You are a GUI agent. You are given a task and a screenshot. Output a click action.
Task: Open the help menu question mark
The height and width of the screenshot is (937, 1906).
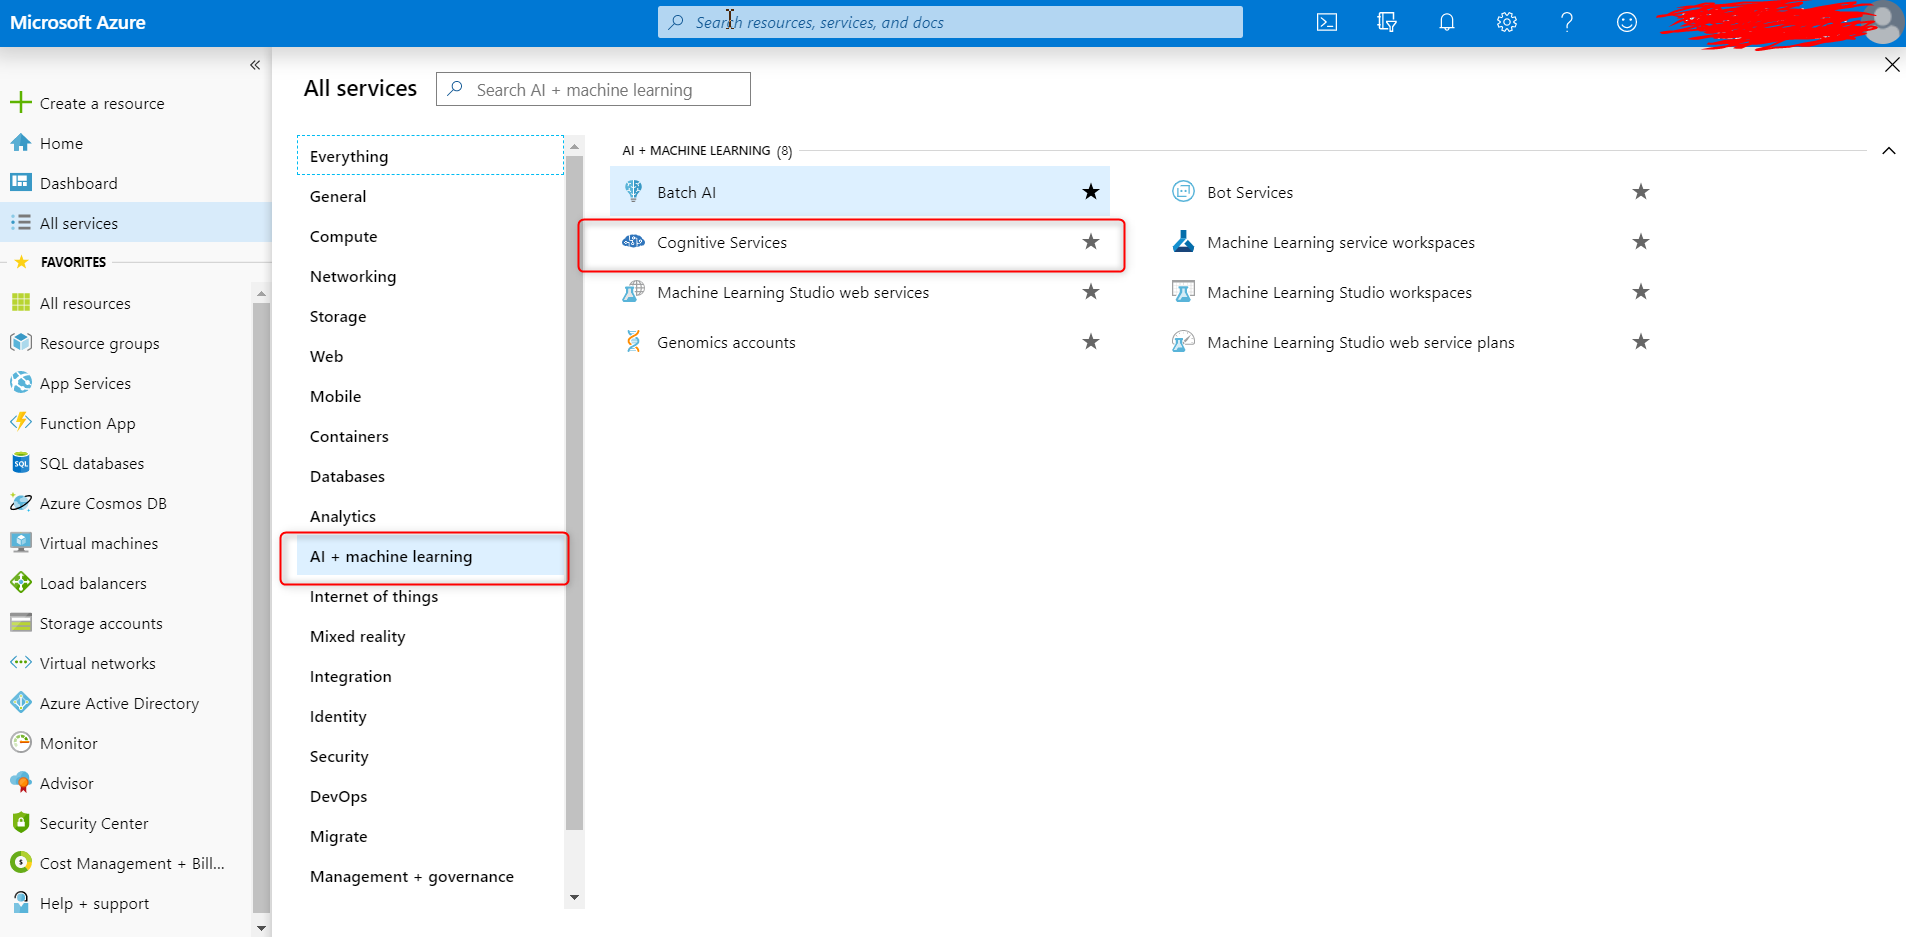click(1567, 22)
